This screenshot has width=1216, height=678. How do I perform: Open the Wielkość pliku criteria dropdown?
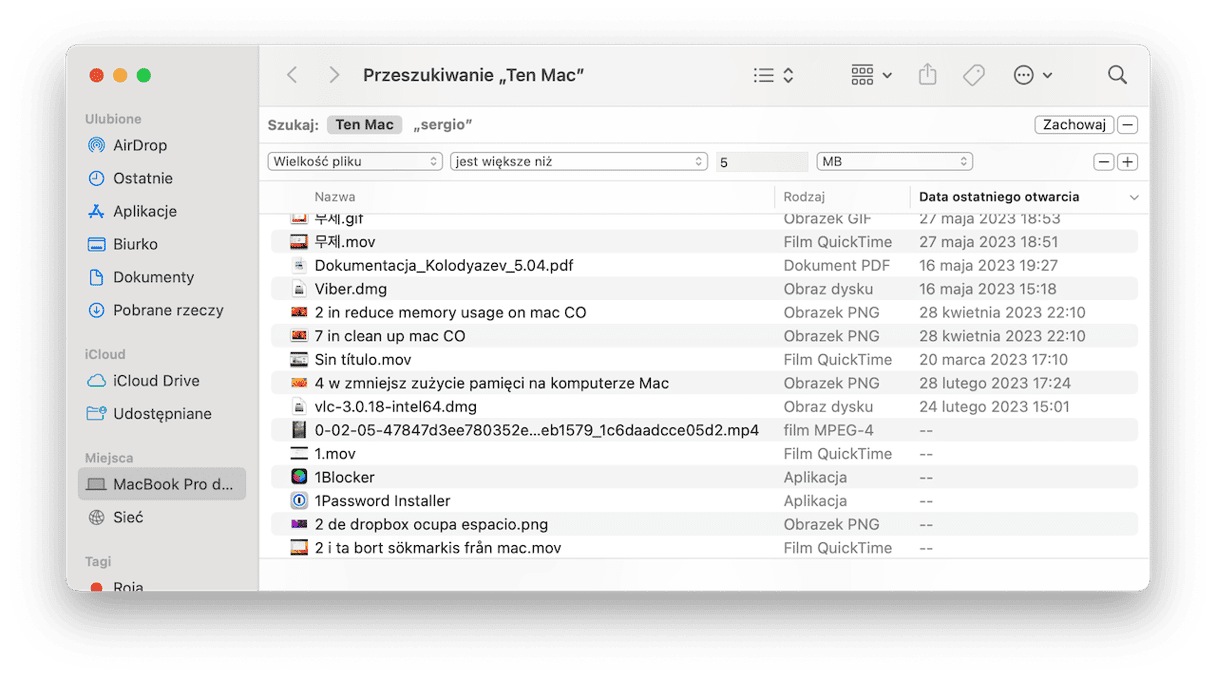pos(354,161)
